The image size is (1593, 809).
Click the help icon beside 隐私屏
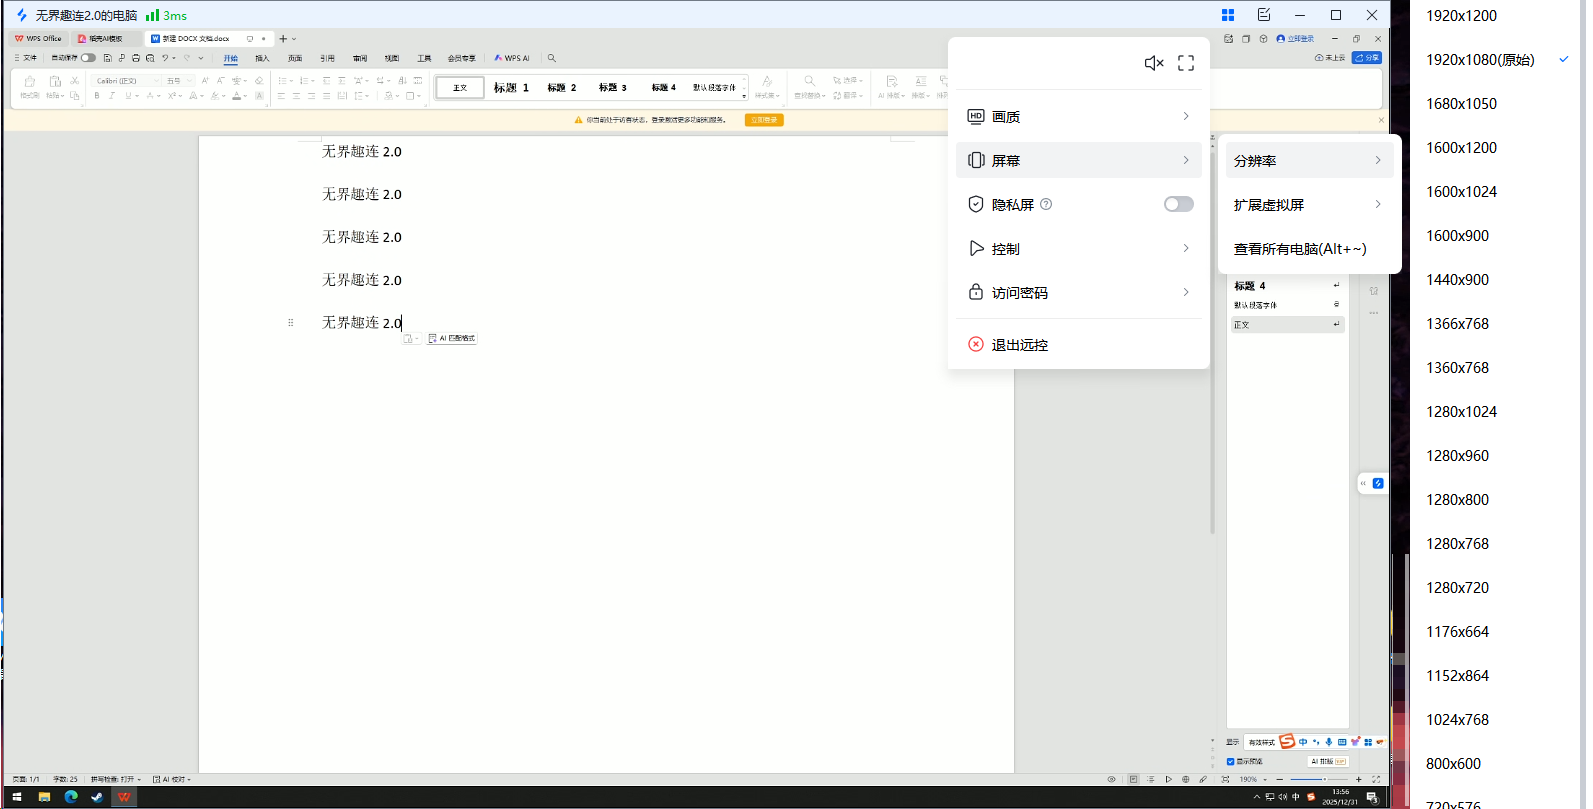1046,204
